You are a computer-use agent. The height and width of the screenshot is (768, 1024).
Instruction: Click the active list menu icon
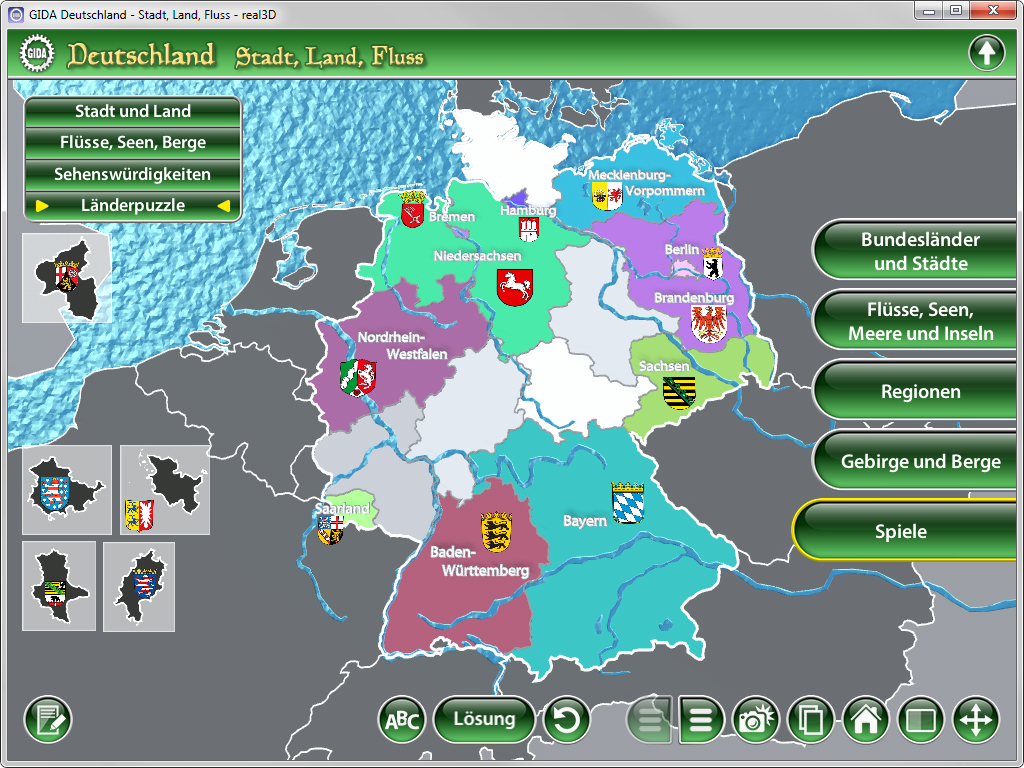[701, 720]
